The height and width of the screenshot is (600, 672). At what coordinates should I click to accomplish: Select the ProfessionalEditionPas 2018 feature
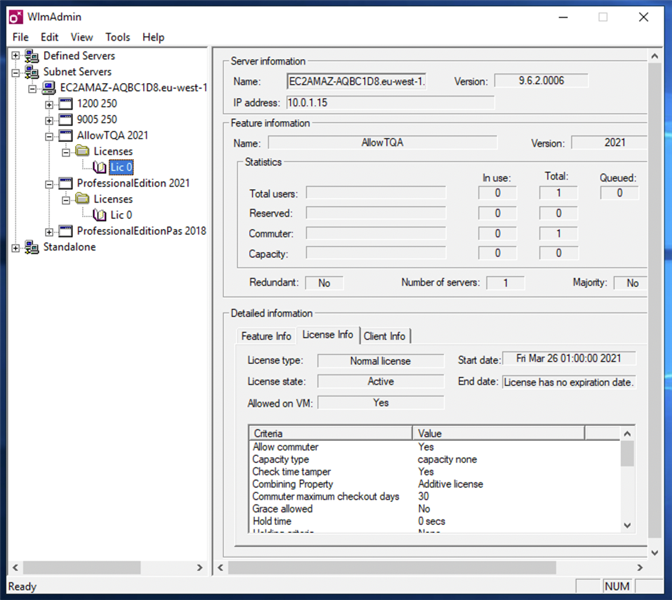(141, 231)
